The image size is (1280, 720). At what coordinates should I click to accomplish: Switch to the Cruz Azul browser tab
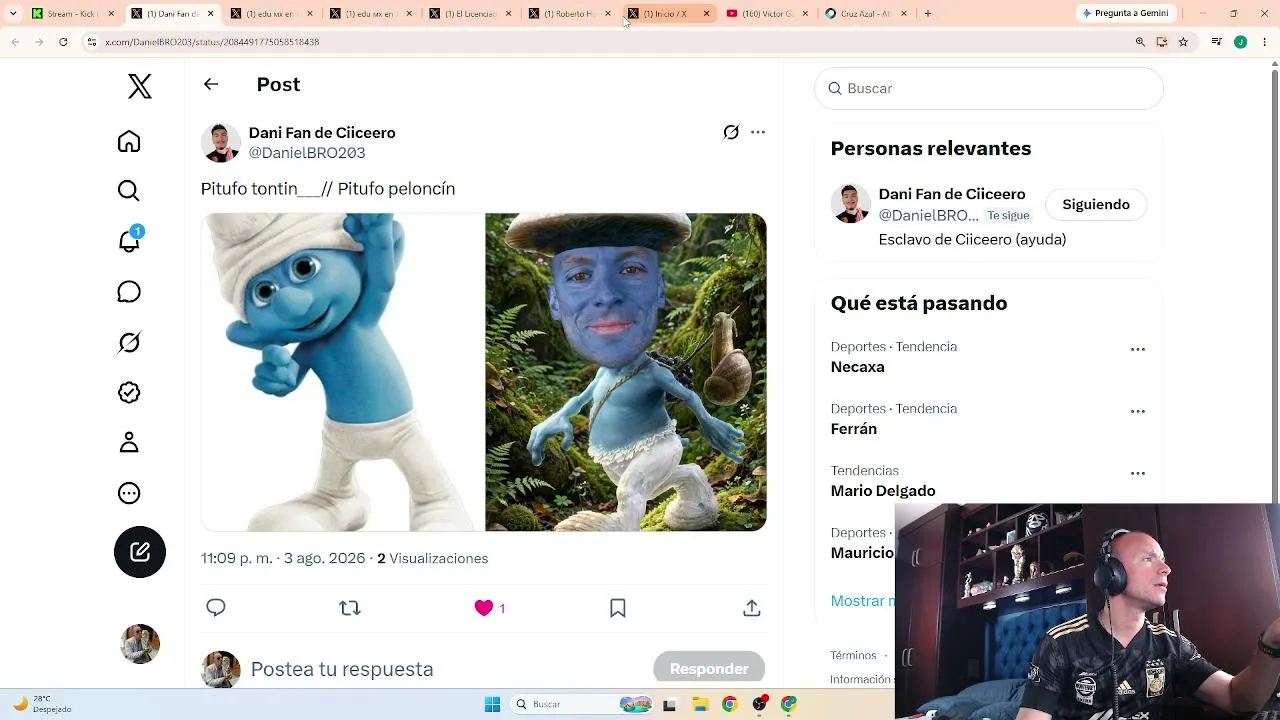(x=867, y=14)
